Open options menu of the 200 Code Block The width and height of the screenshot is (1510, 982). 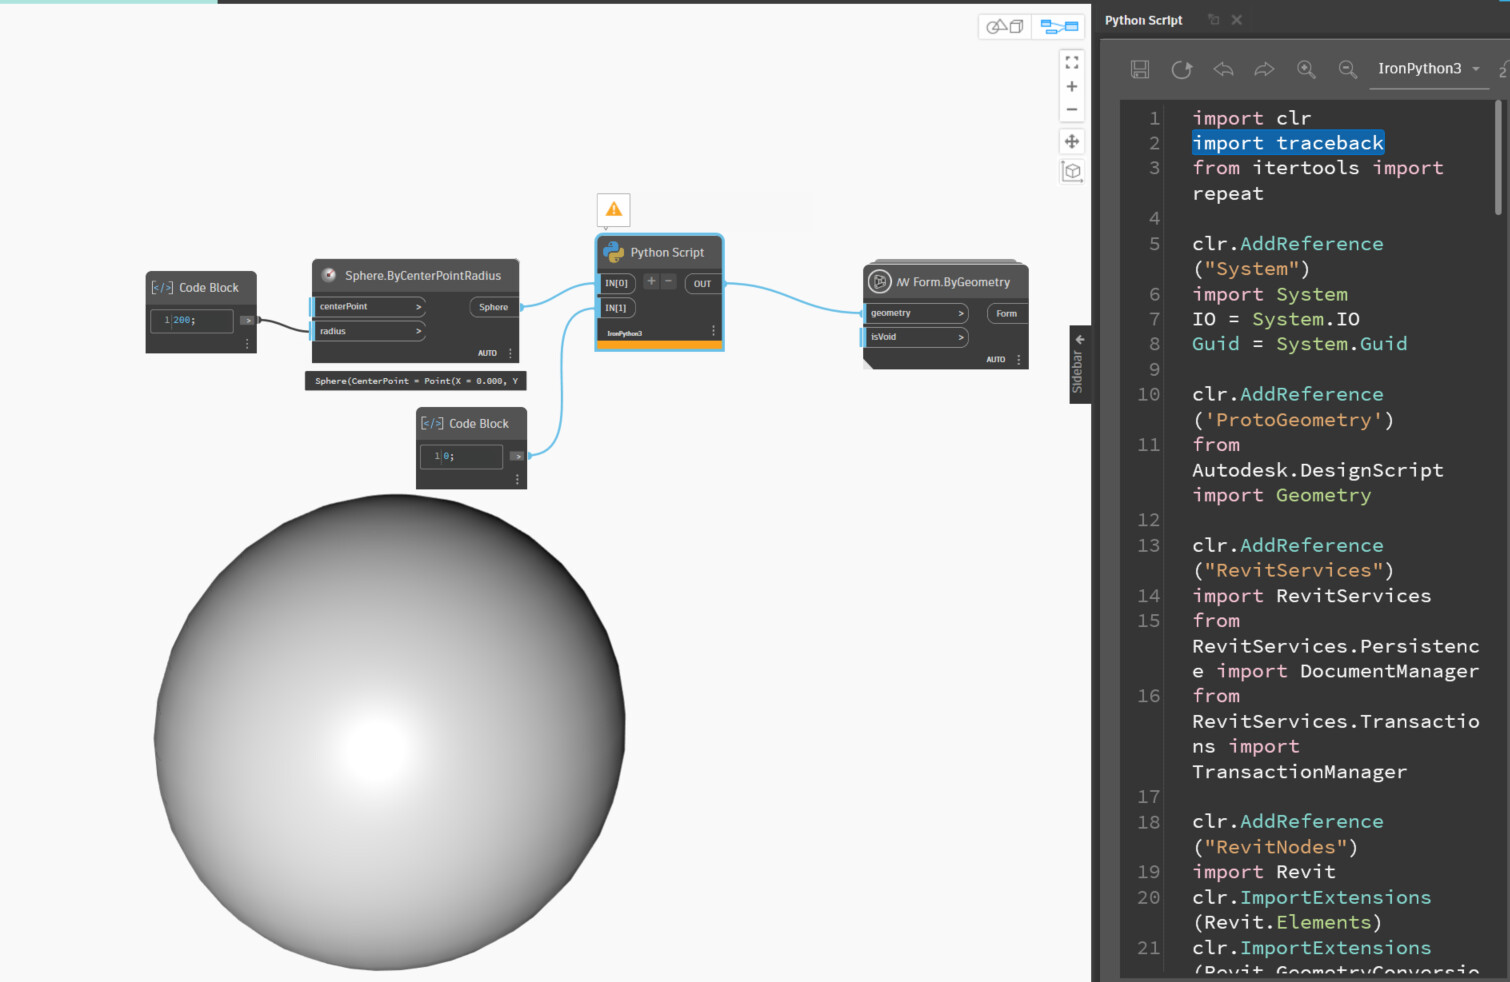[247, 343]
